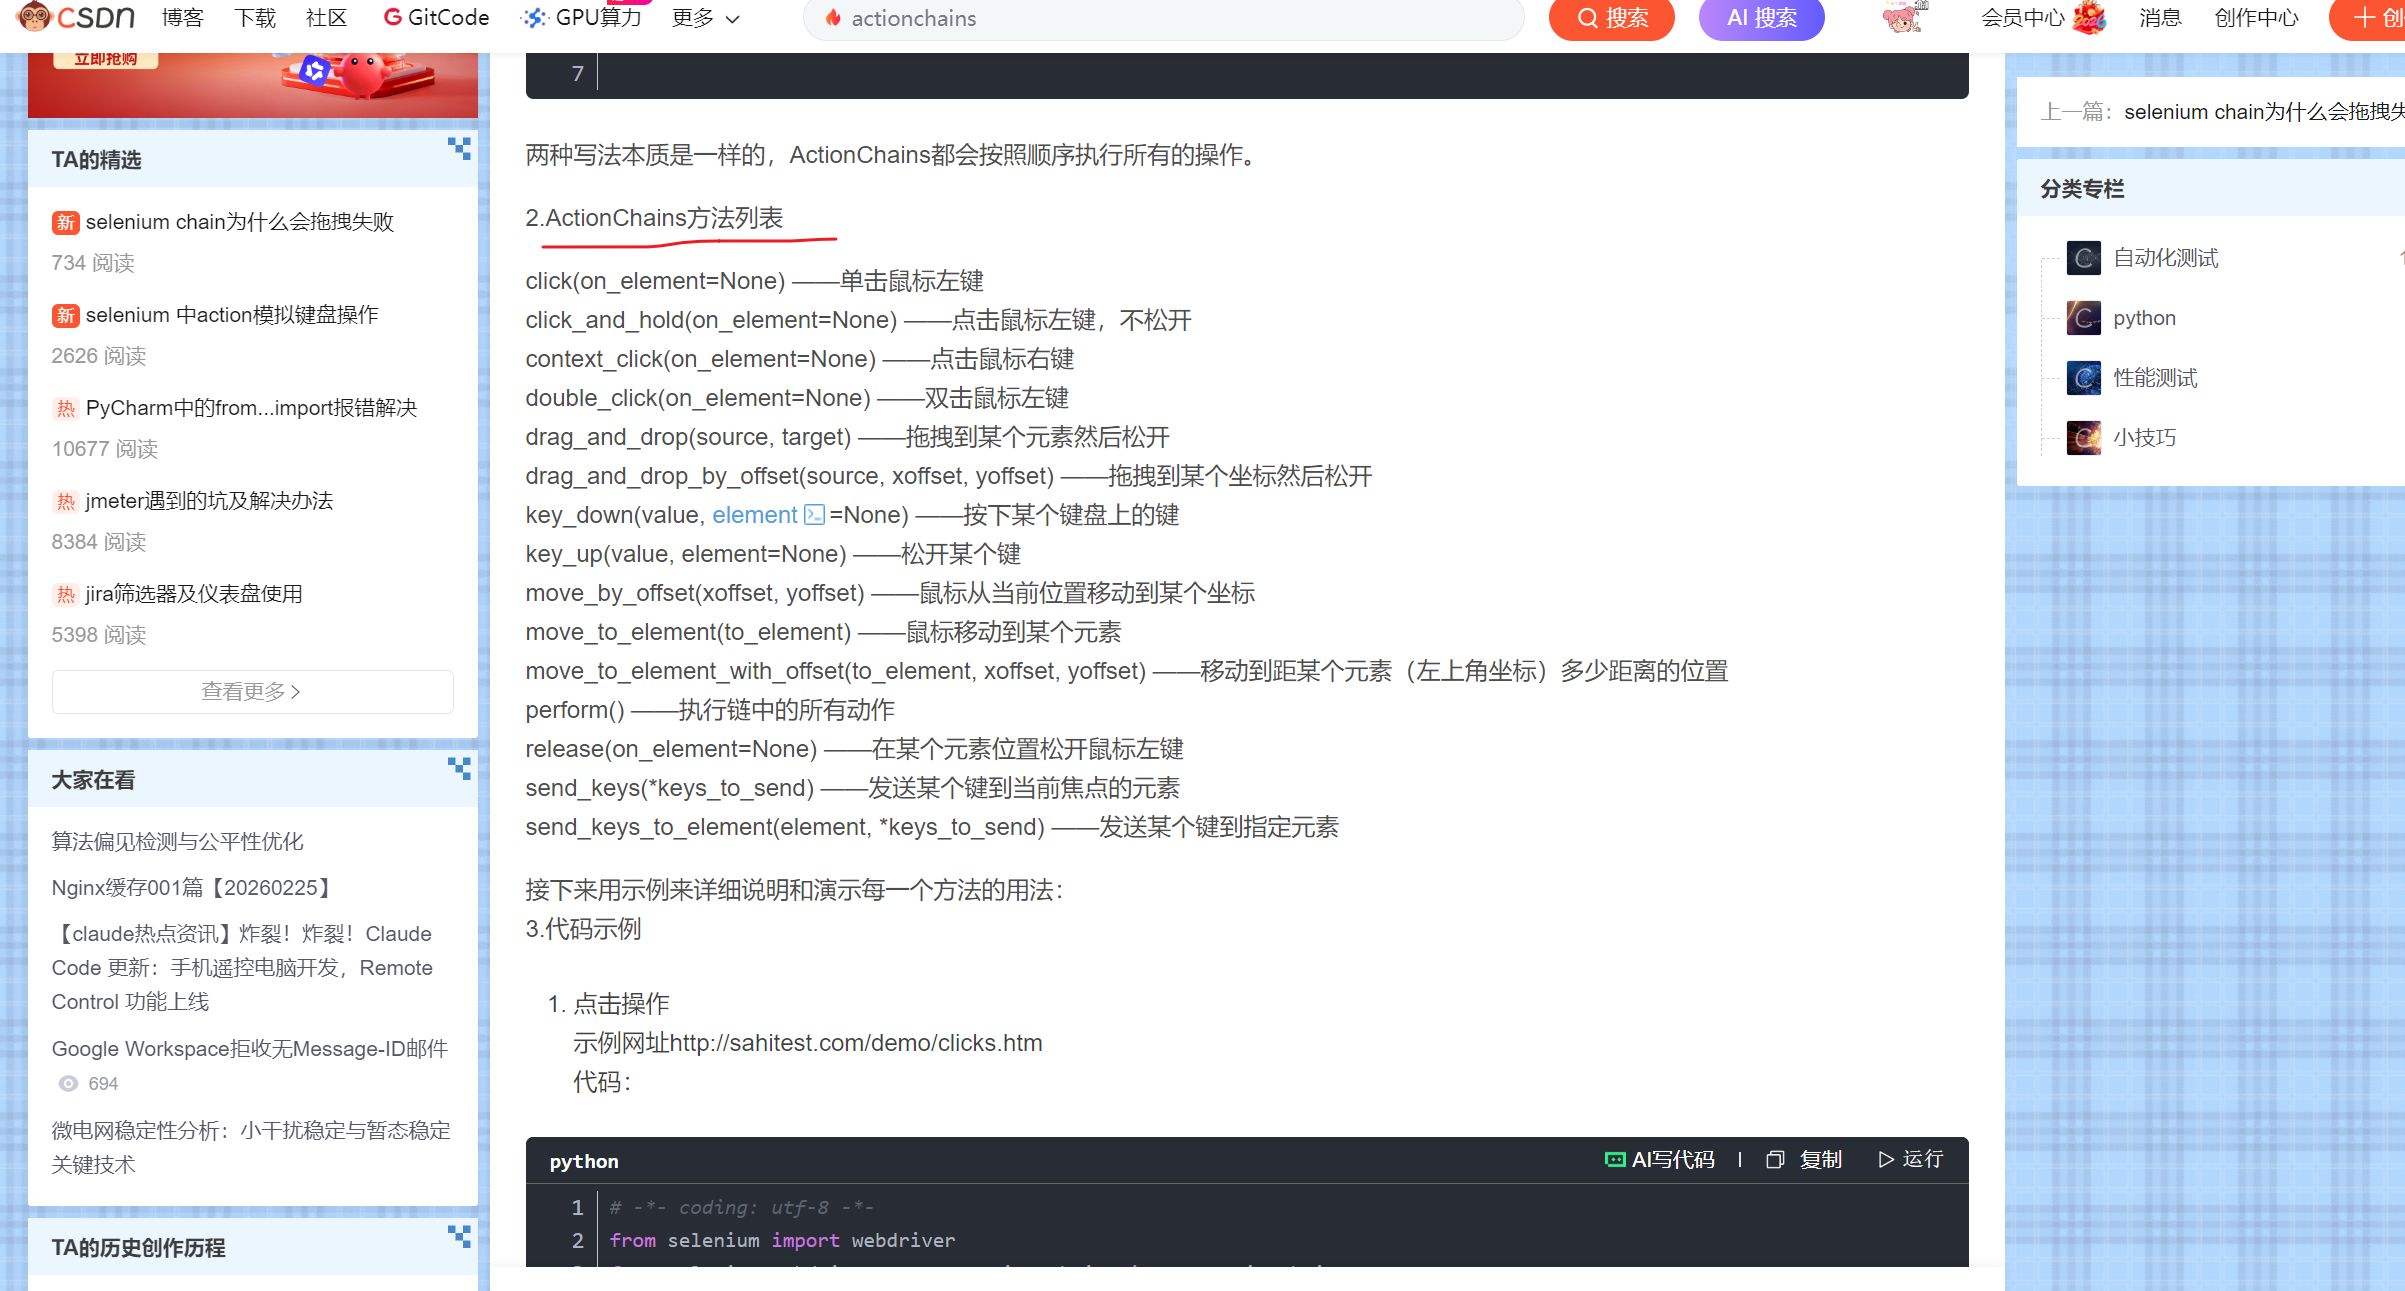
Task: Expand 查看更多 in the TA的精选 panel
Action: (252, 692)
